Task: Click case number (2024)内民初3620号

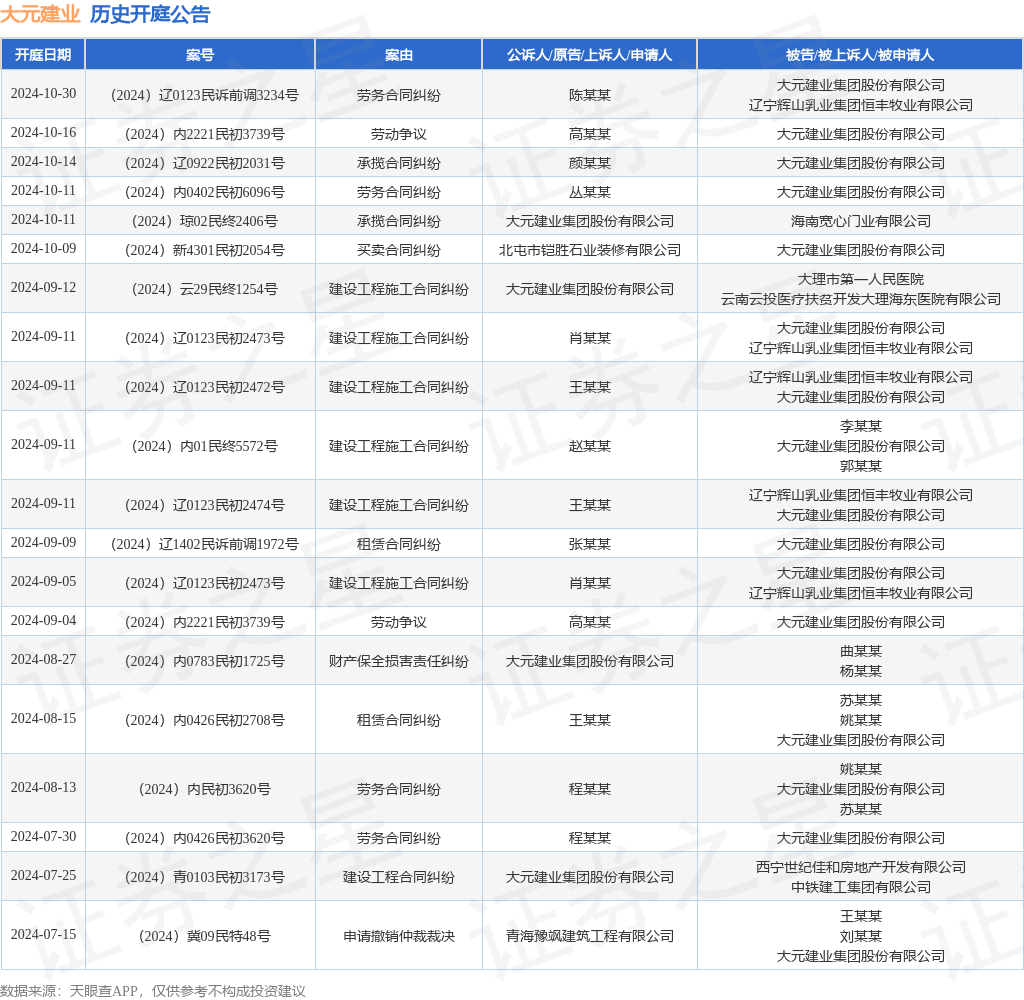Action: [x=204, y=790]
